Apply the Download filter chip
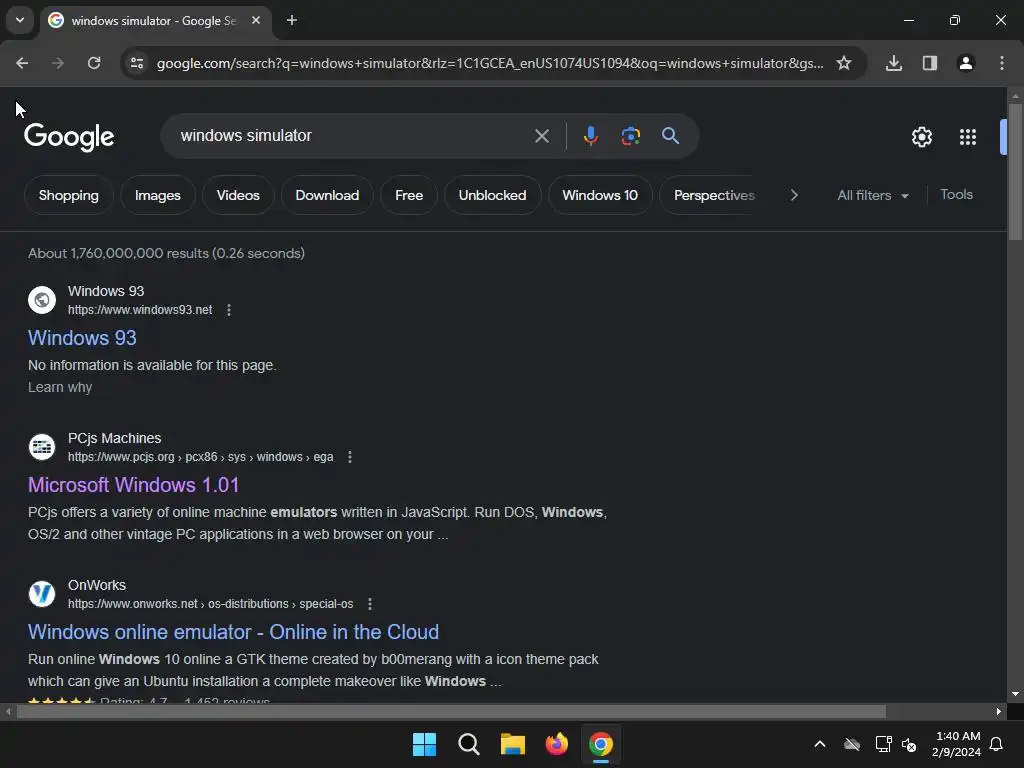 (327, 195)
